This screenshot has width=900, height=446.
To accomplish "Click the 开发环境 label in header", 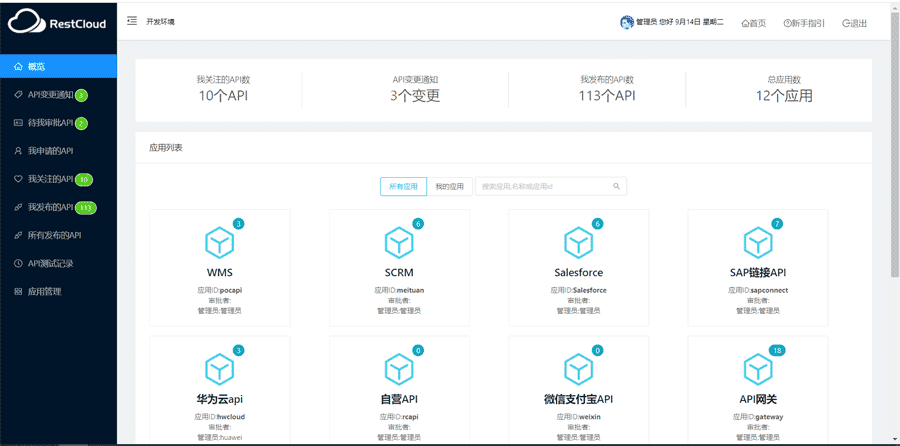I will point(160,22).
